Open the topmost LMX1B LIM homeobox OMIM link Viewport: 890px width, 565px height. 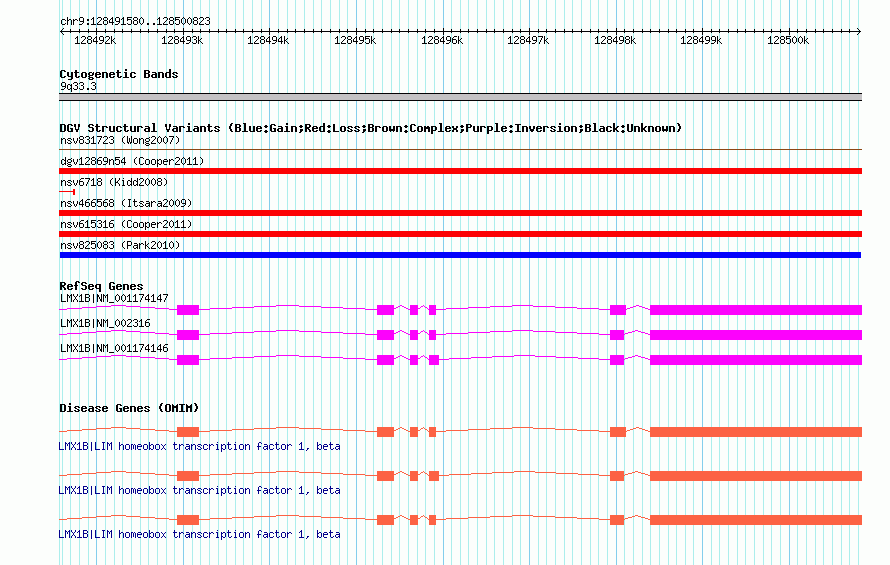pyautogui.click(x=199, y=446)
